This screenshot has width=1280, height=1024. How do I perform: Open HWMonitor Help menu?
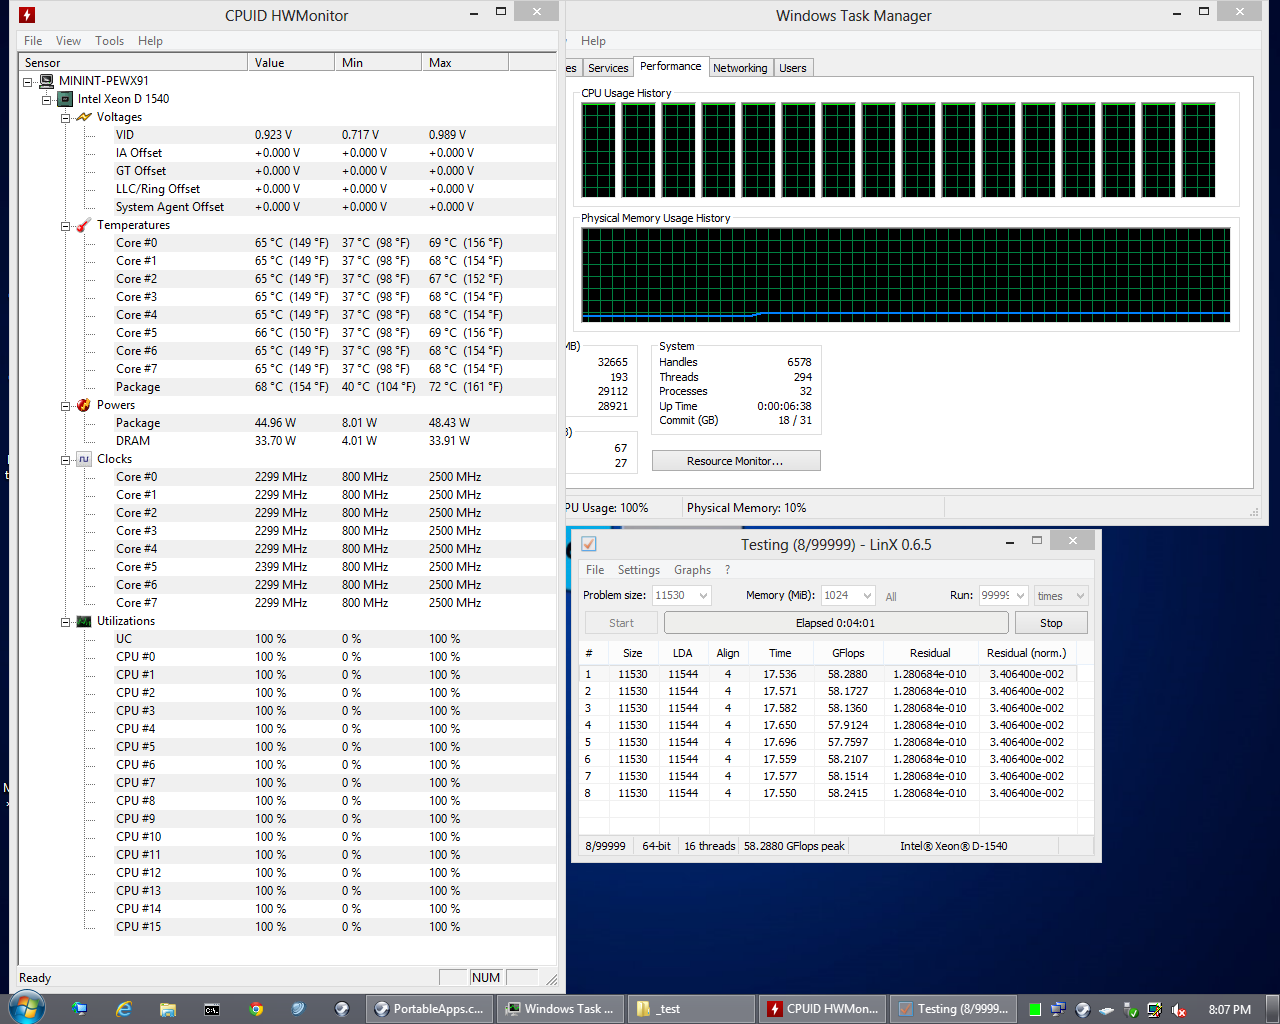pyautogui.click(x=150, y=41)
